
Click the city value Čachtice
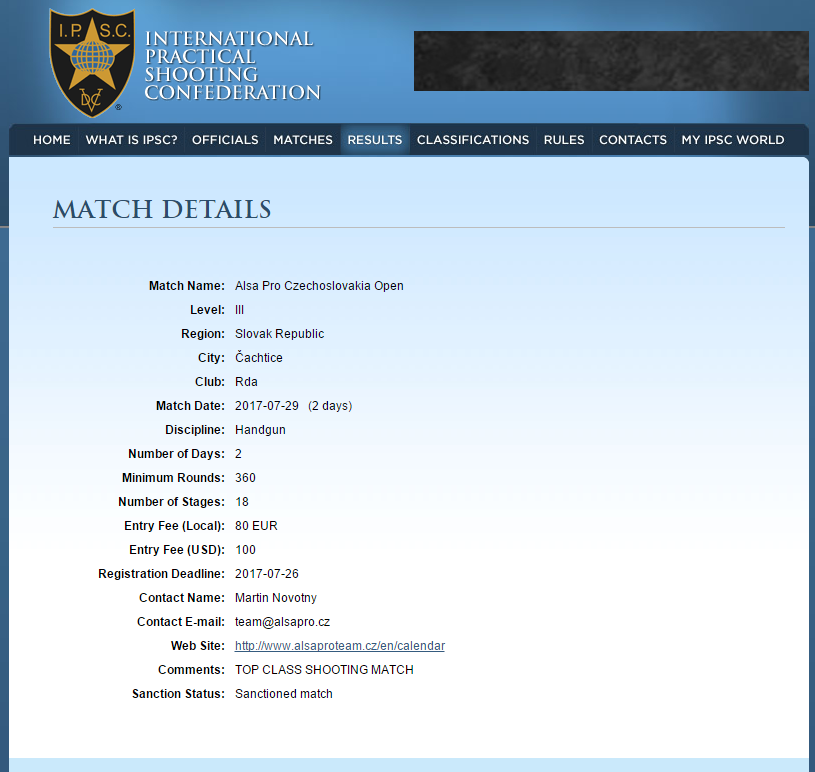click(259, 357)
